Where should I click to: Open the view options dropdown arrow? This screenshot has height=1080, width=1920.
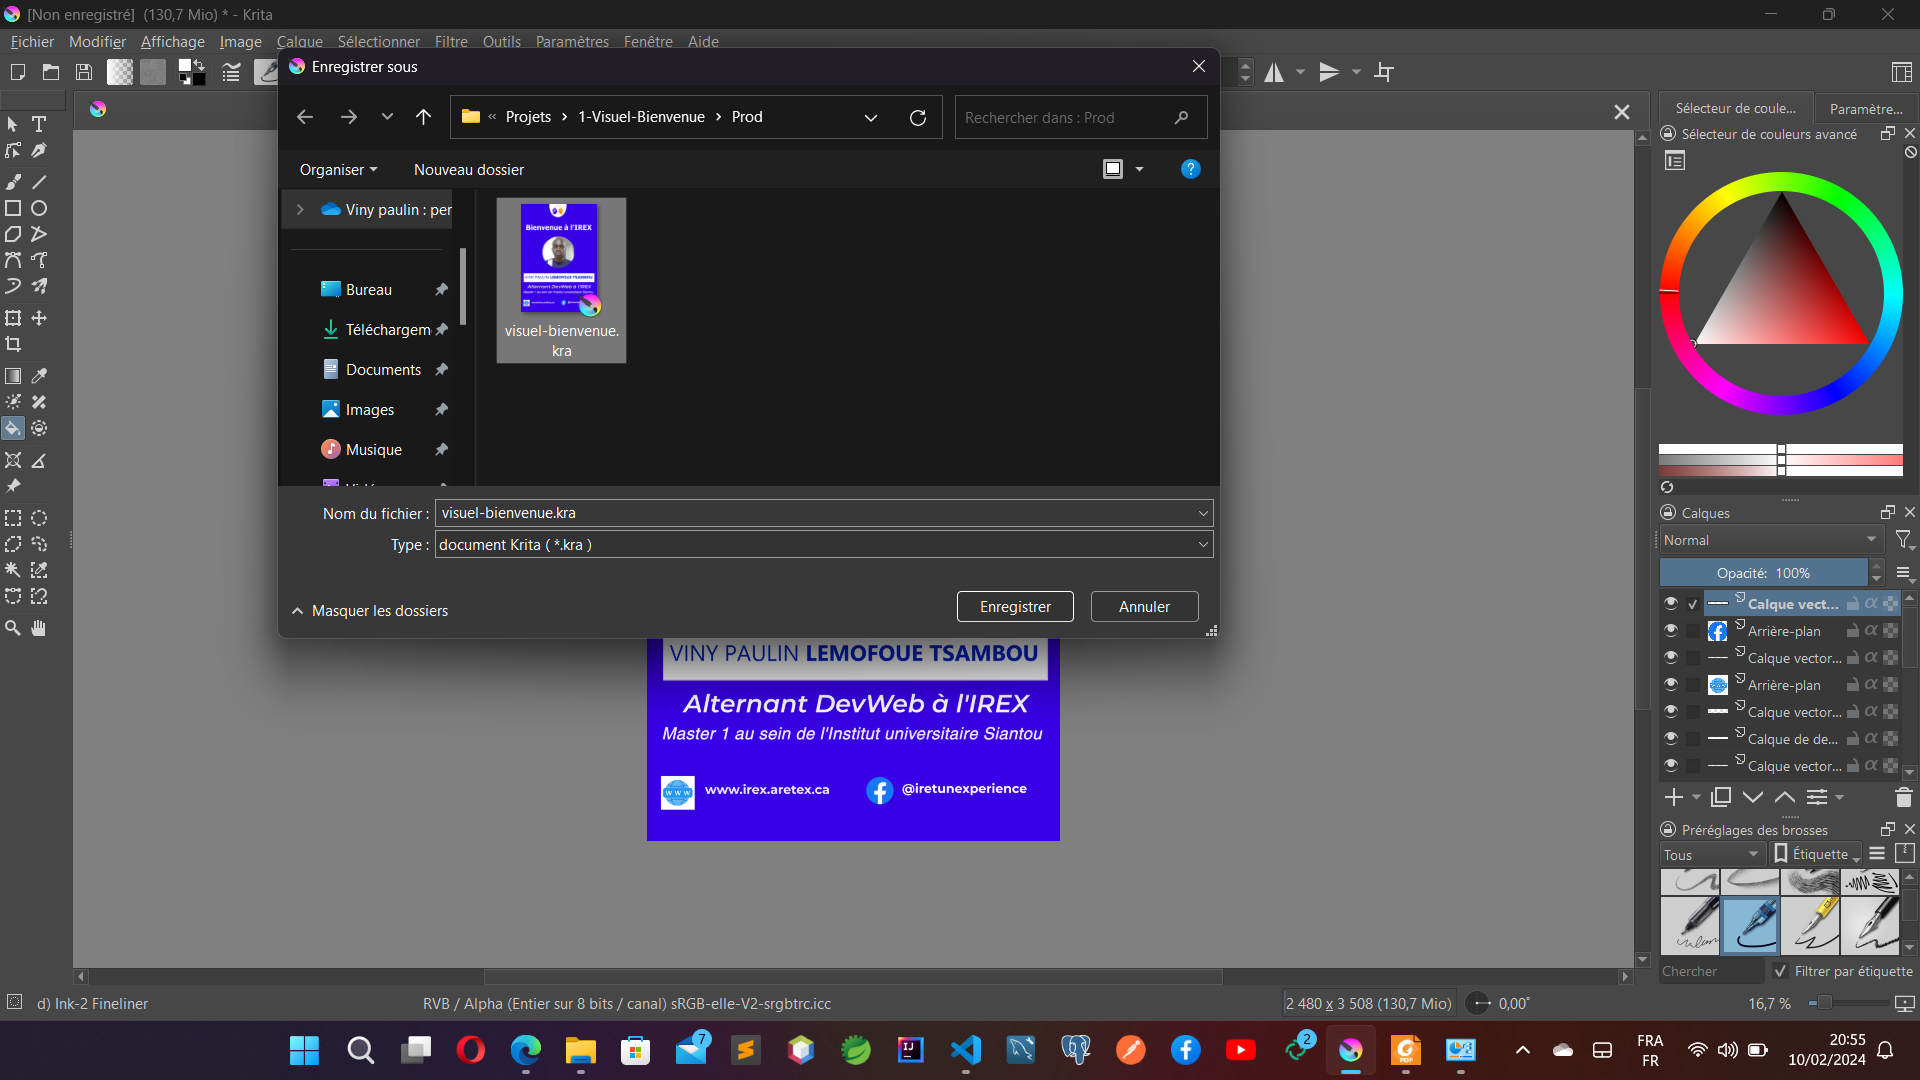coord(1140,169)
